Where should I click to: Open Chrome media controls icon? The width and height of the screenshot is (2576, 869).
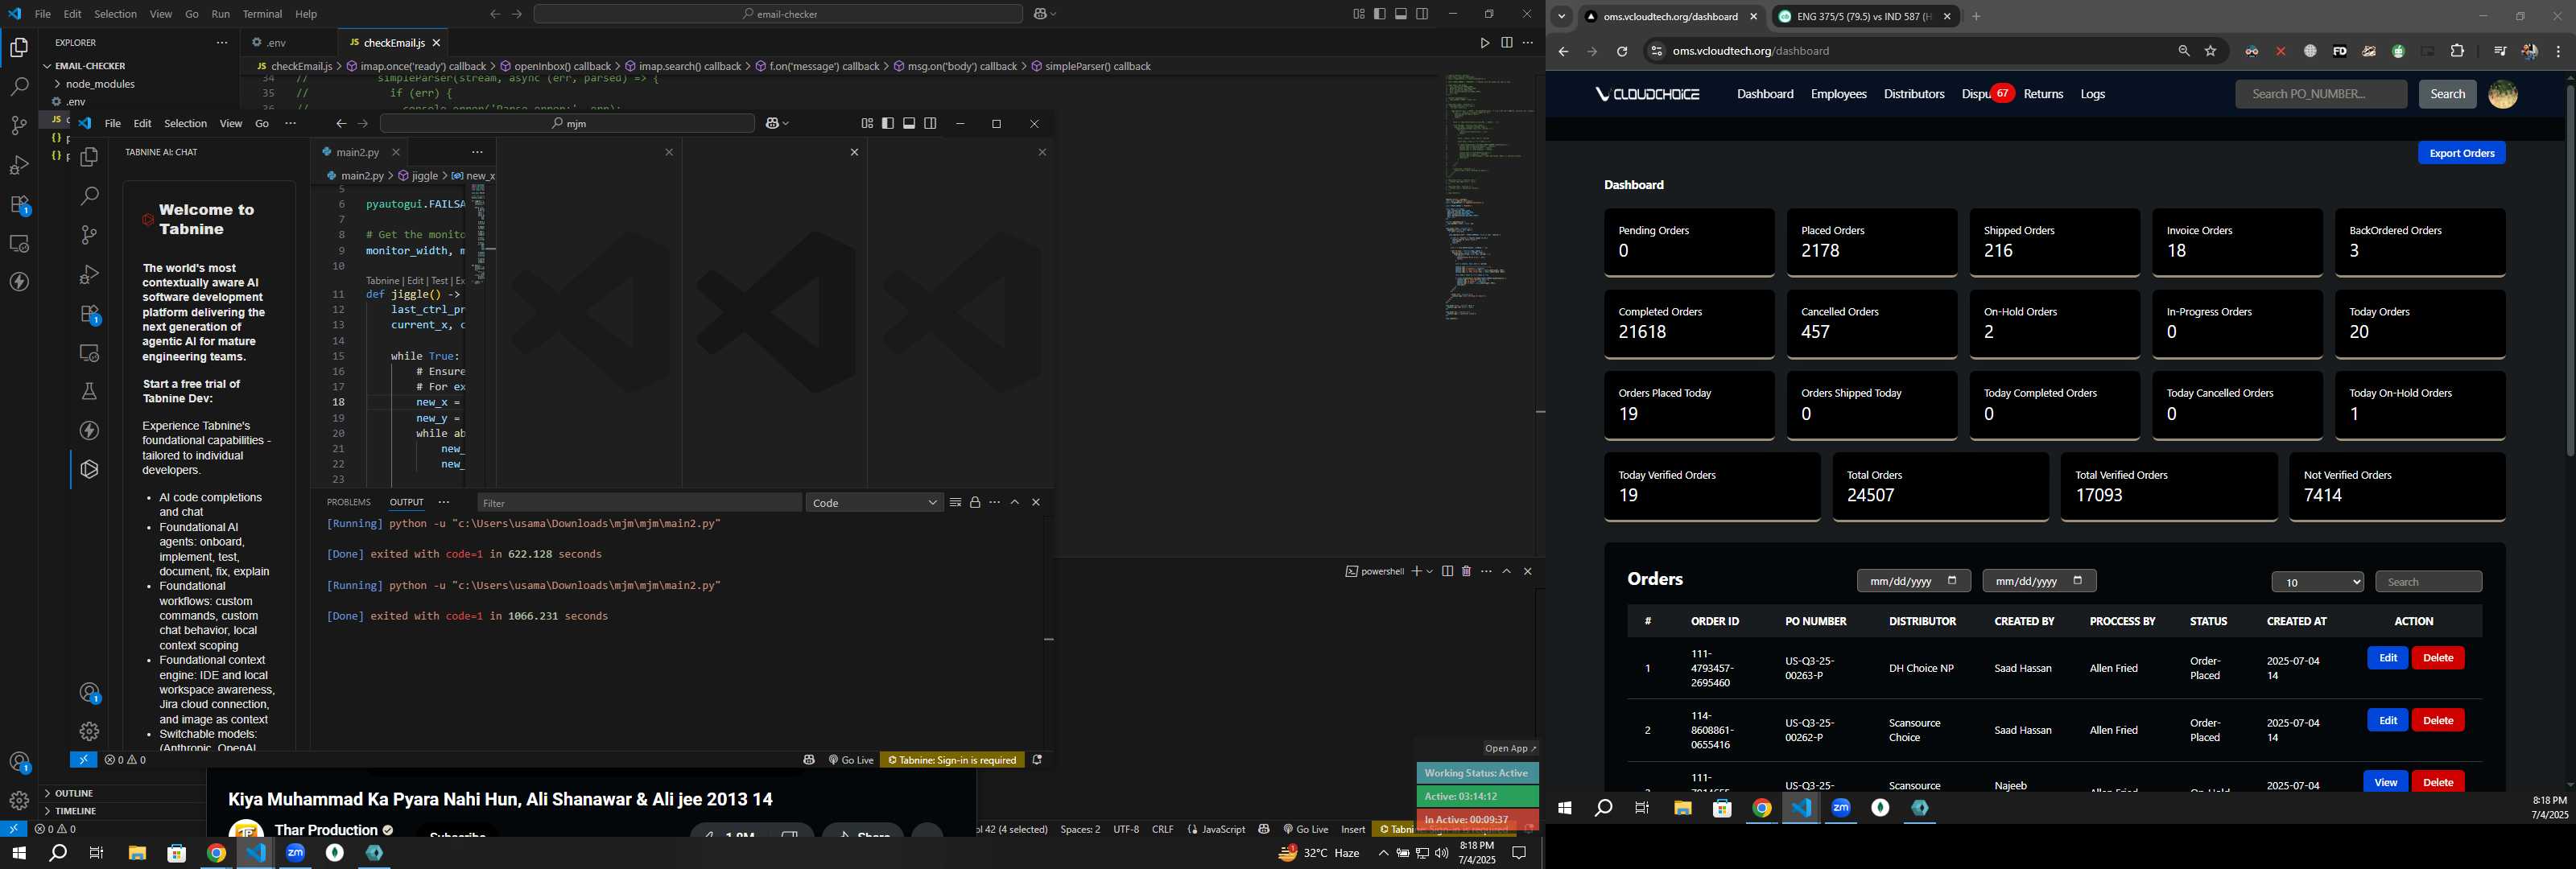[x=2500, y=51]
